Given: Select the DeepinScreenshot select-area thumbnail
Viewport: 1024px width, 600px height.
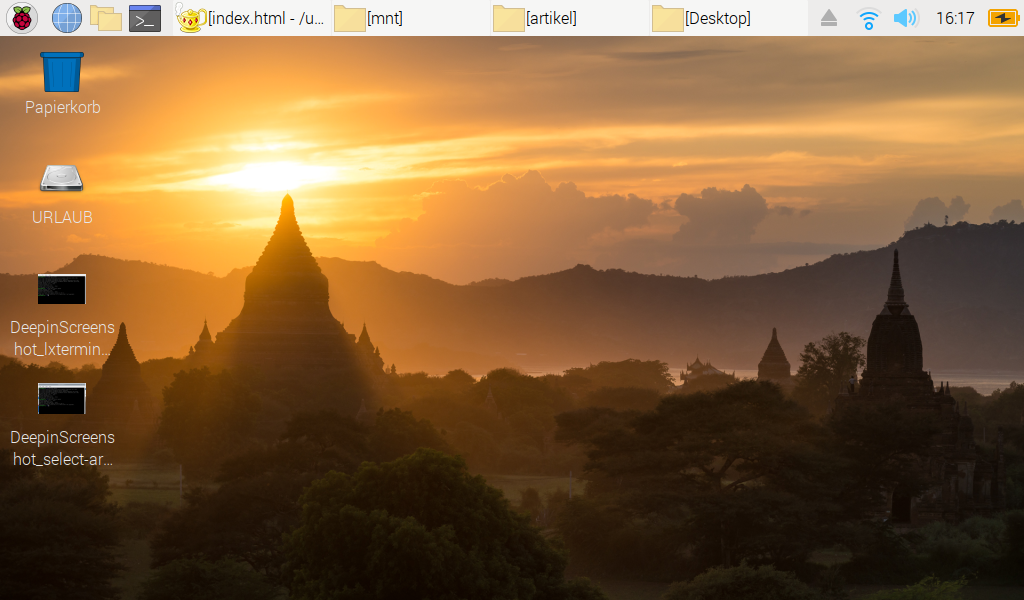Looking at the screenshot, I should click(x=62, y=399).
